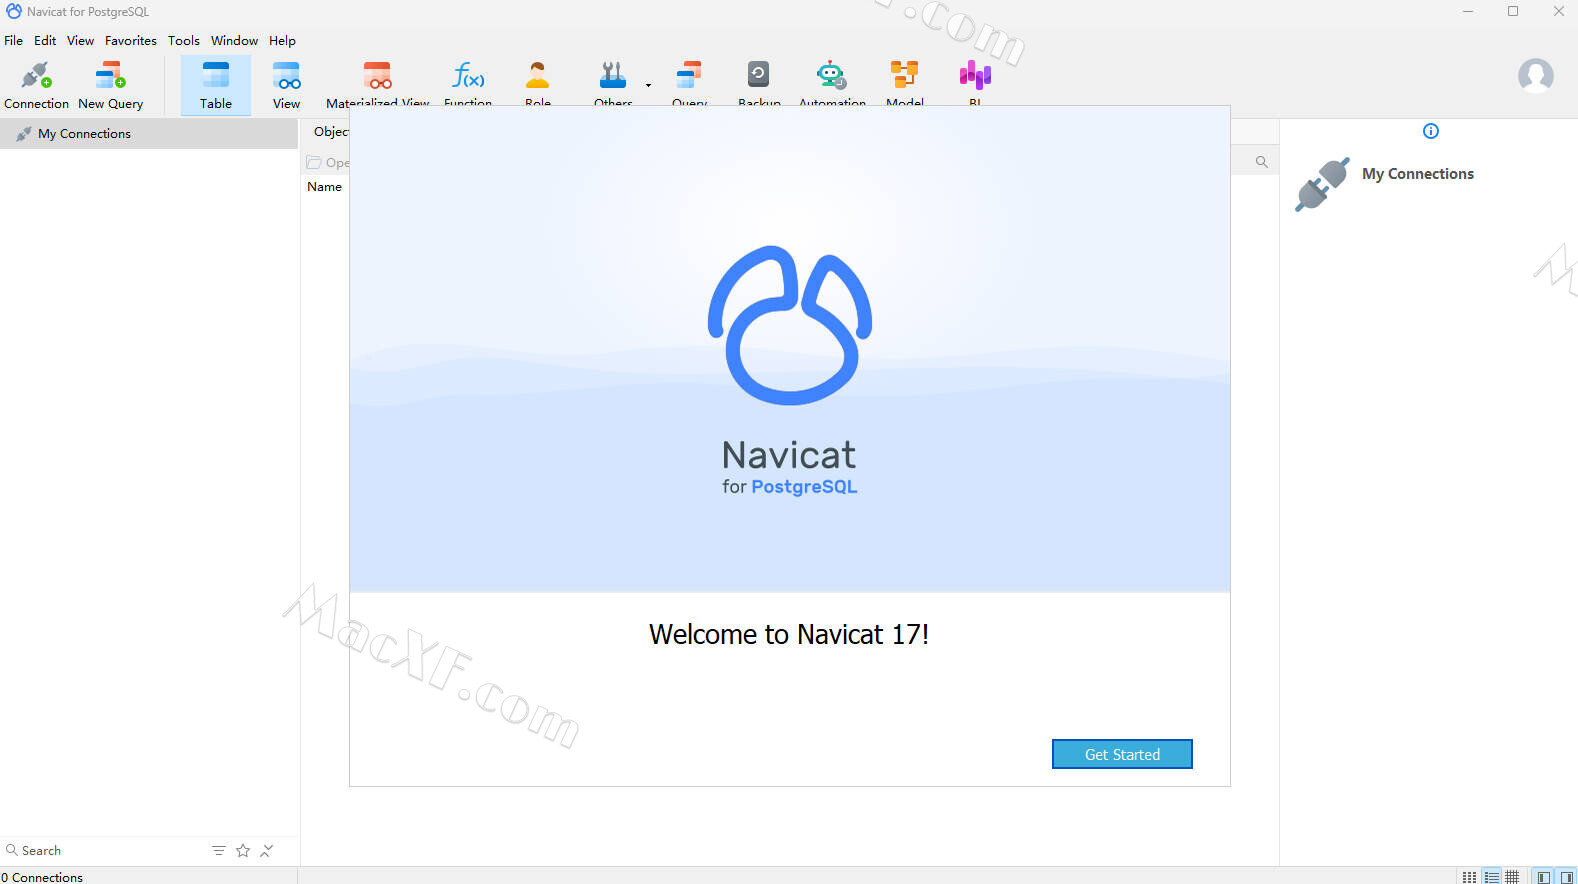Click the user profile avatar
The width and height of the screenshot is (1578, 884).
(x=1535, y=76)
